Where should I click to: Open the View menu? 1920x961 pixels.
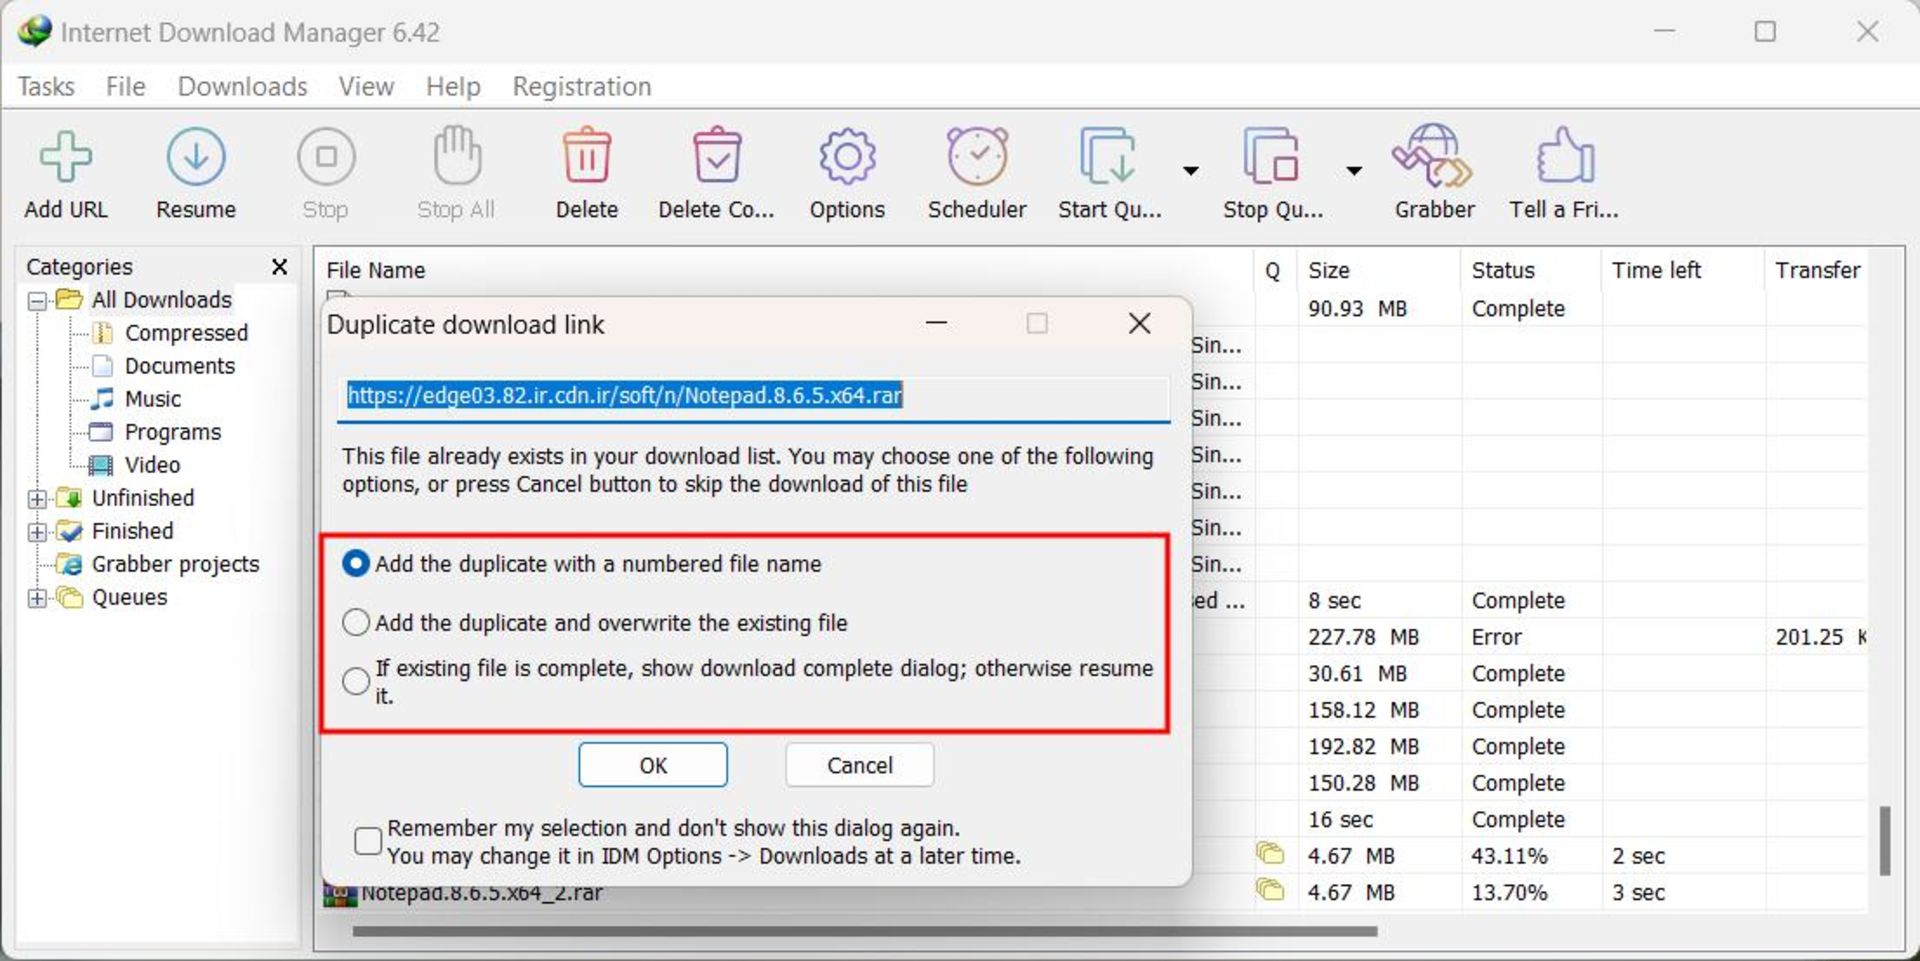click(x=366, y=87)
